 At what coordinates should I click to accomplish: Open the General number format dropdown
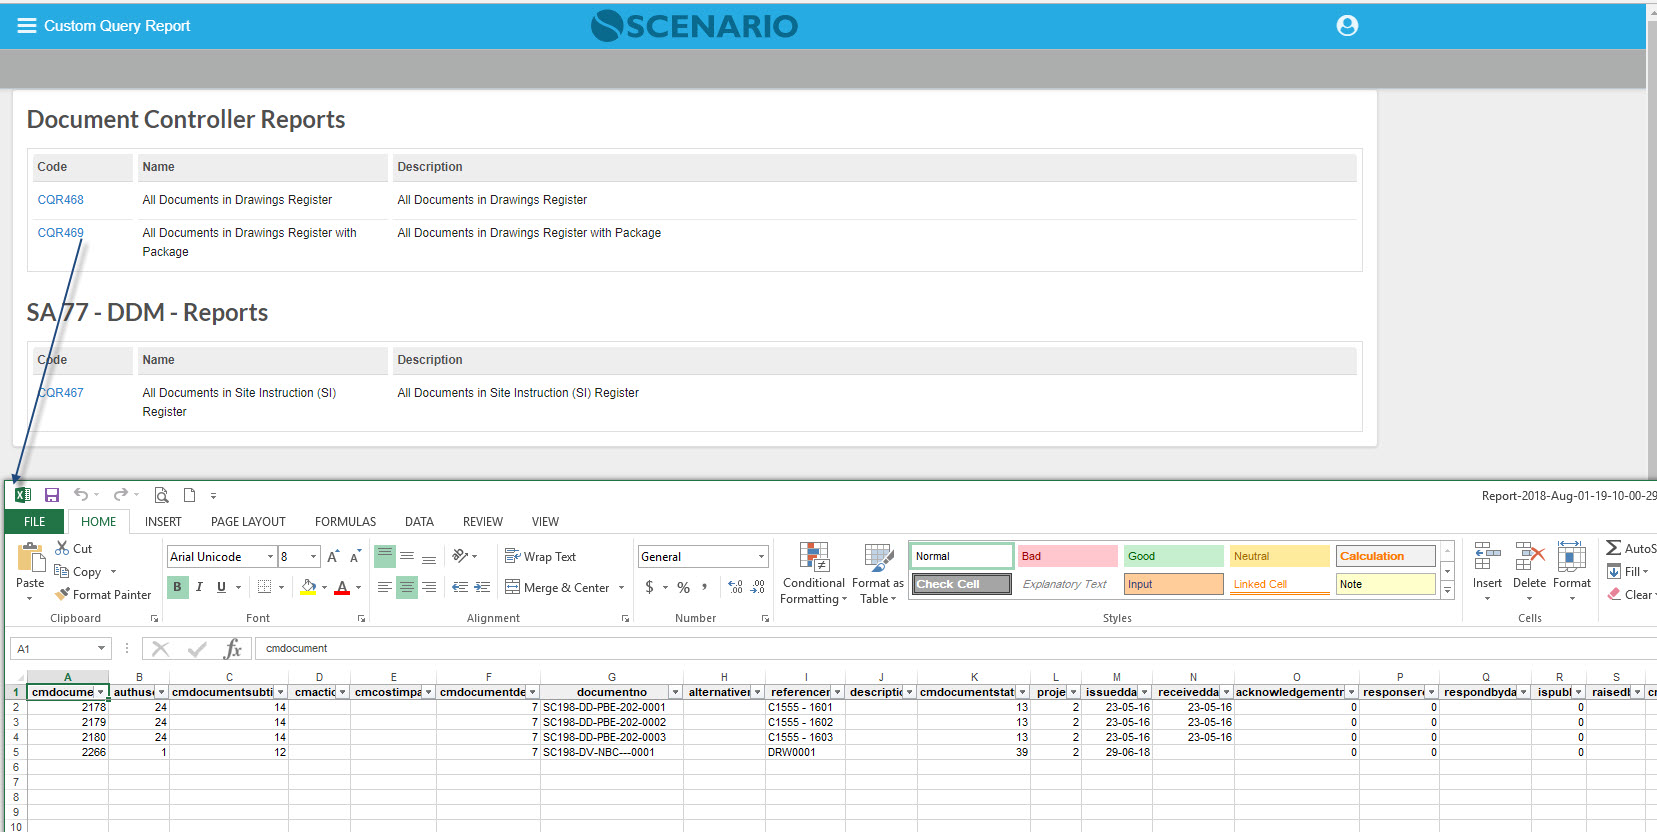coord(761,557)
